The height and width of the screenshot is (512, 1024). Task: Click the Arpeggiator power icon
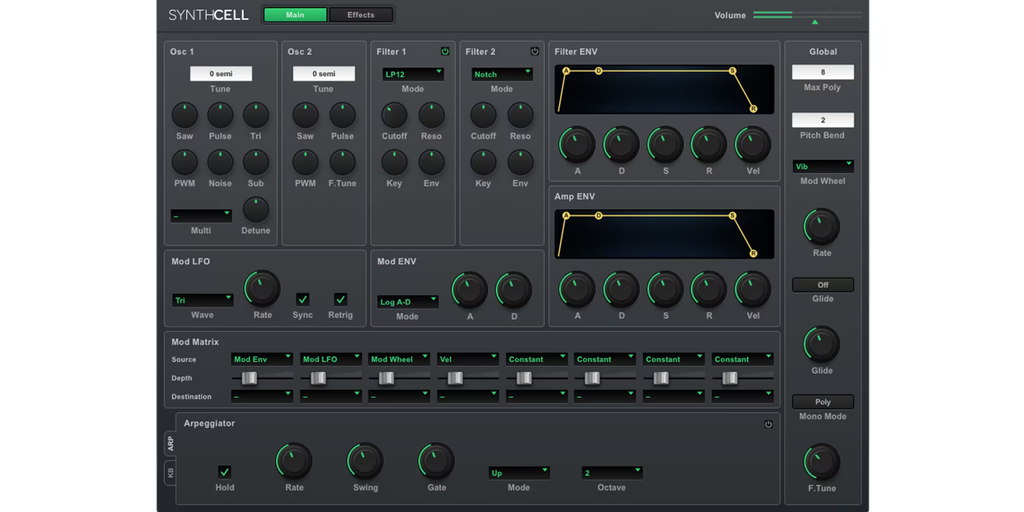click(x=768, y=424)
